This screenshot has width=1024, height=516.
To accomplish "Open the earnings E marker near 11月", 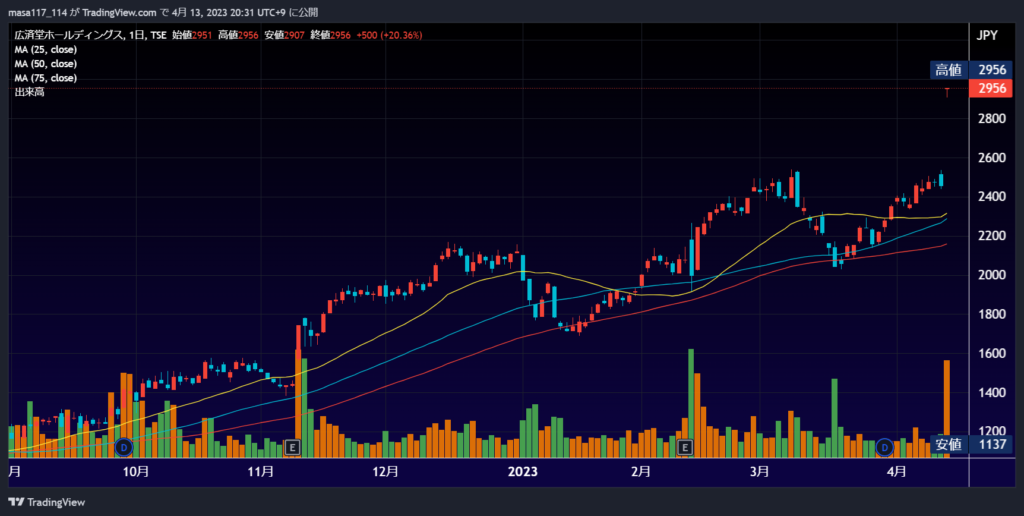I will 293,447.
